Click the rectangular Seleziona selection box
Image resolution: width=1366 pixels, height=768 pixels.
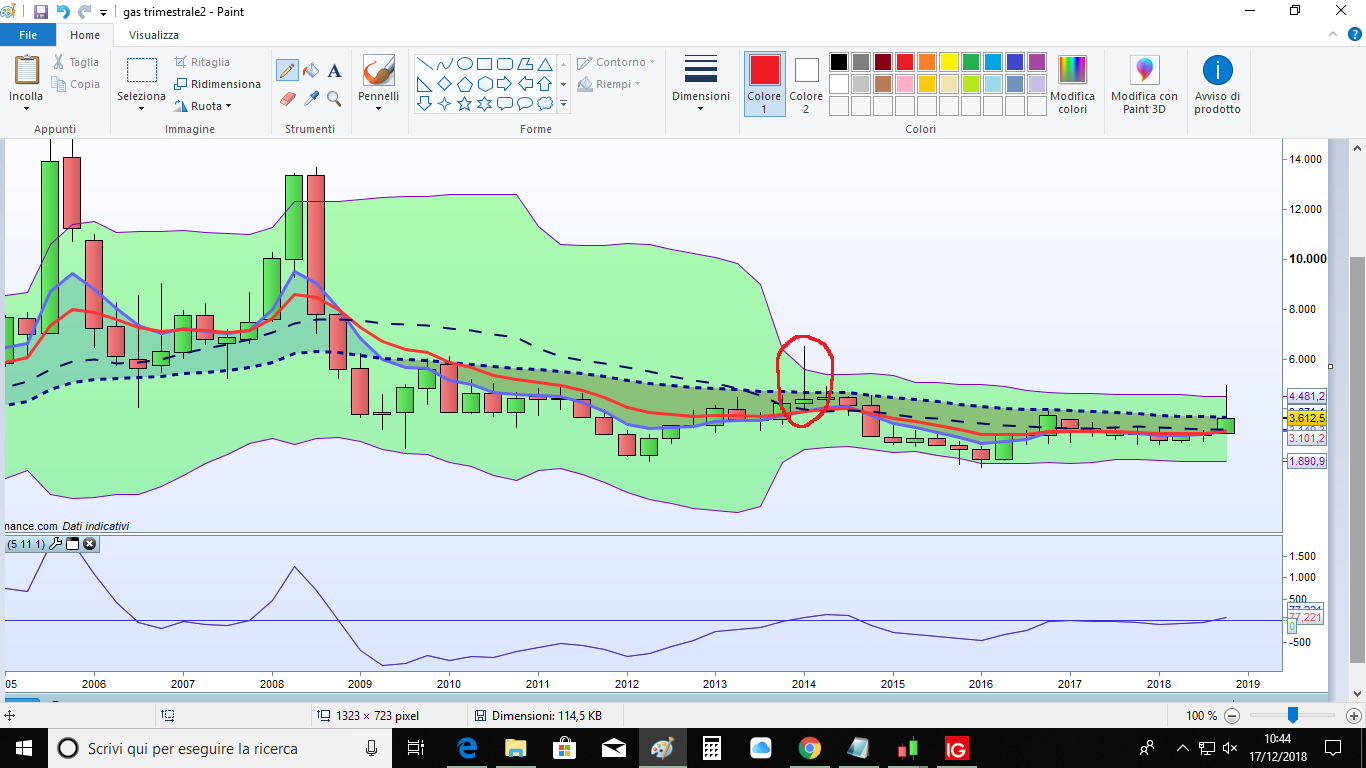coord(141,70)
